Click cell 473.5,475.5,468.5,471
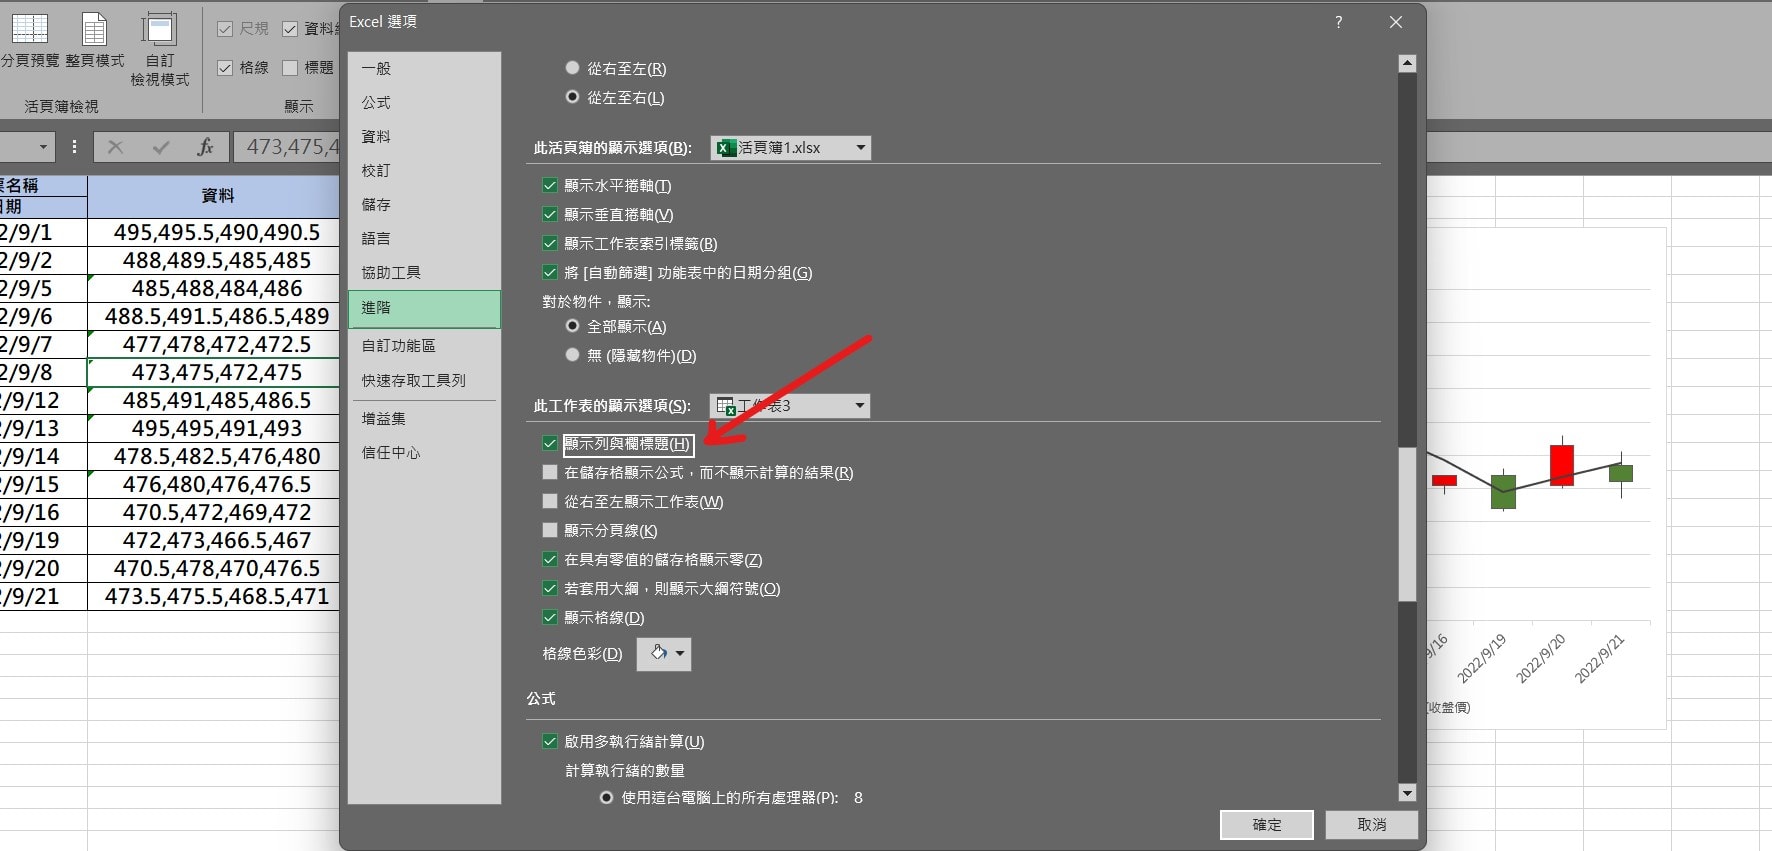The height and width of the screenshot is (851, 1772). 216,596
